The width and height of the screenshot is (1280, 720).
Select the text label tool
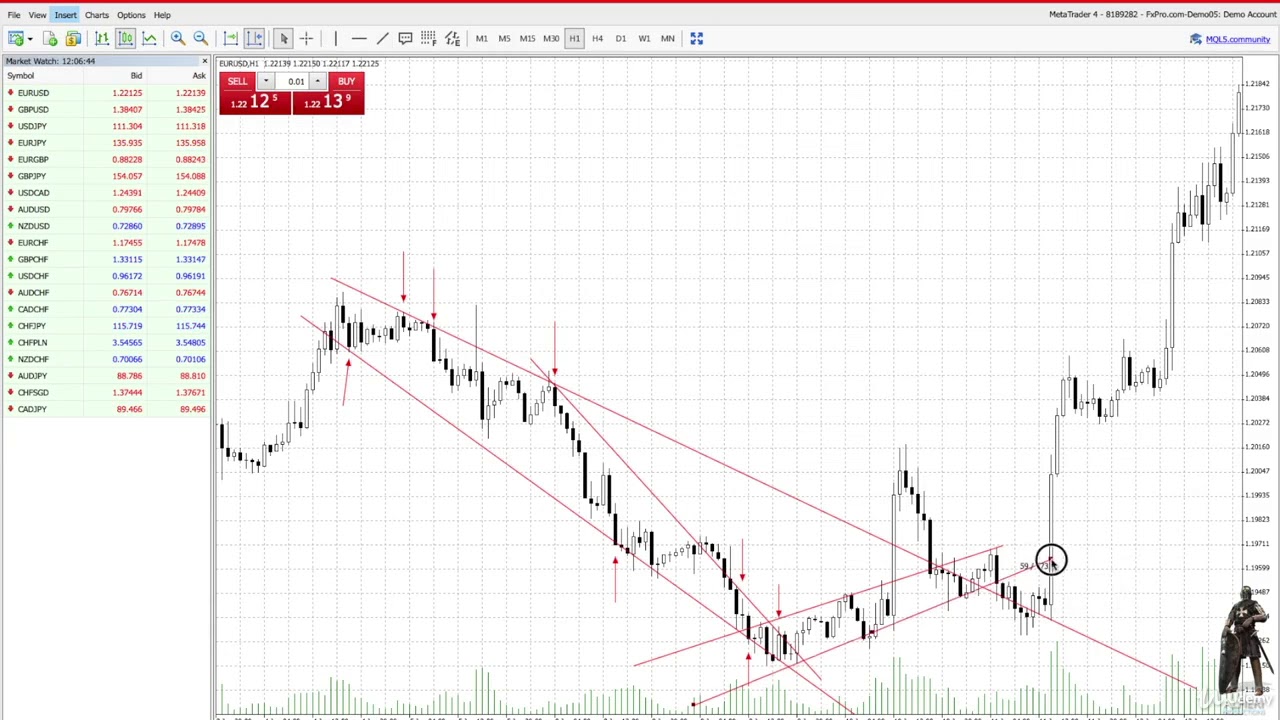(x=405, y=38)
